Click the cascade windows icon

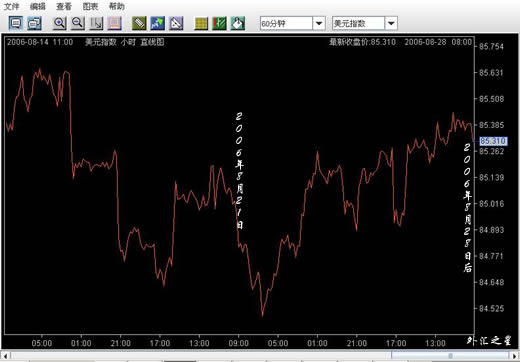(34, 23)
